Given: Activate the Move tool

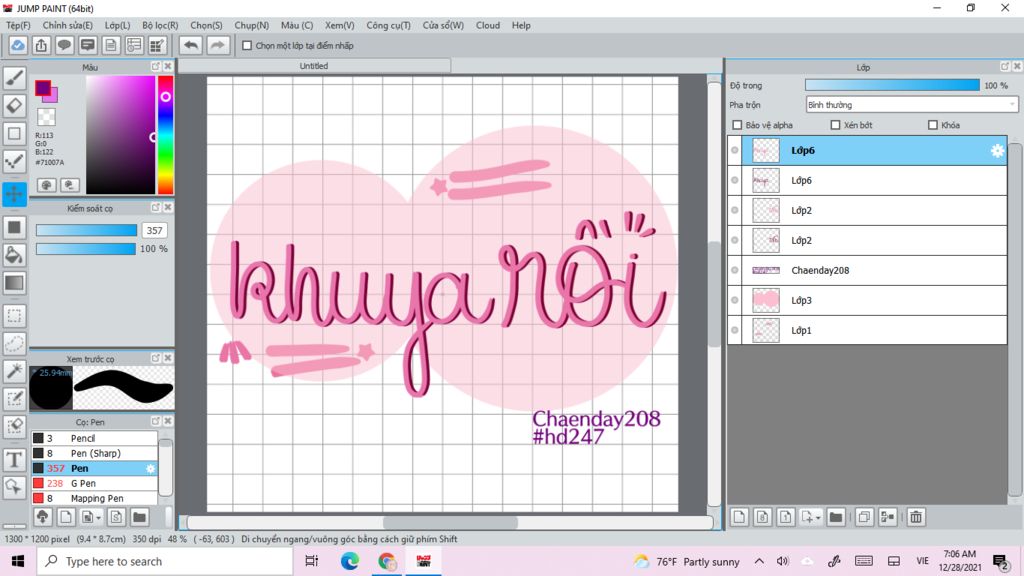Looking at the screenshot, I should click(x=14, y=194).
